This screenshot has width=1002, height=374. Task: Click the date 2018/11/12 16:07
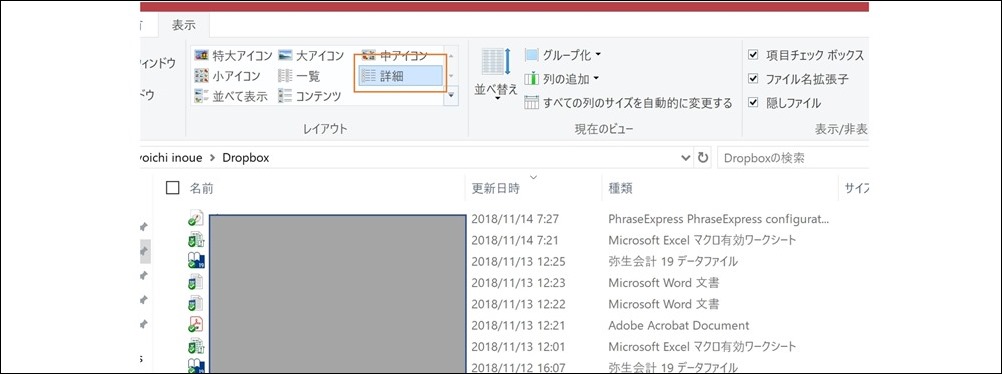[518, 368]
